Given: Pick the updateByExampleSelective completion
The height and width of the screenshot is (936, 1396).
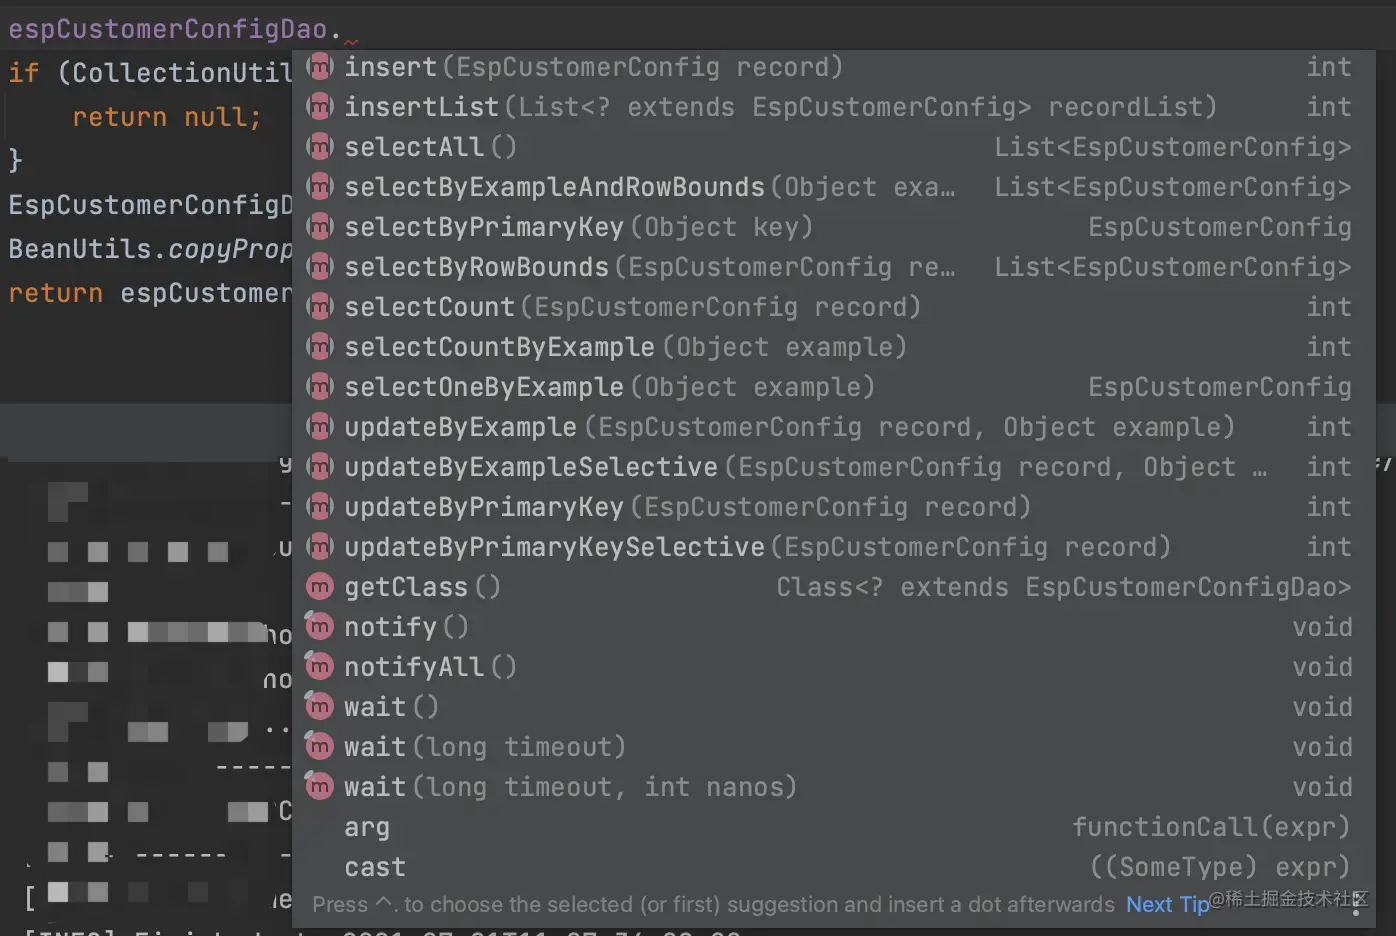Looking at the screenshot, I should [x=833, y=467].
